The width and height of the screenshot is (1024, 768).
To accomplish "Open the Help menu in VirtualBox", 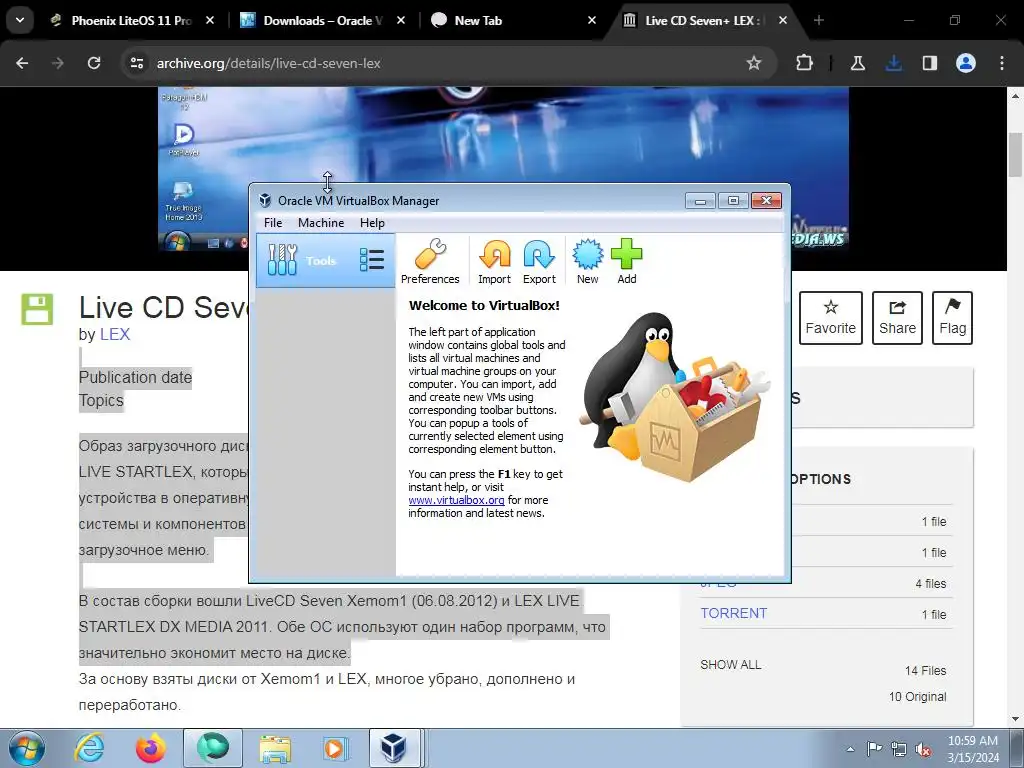I will 372,223.
